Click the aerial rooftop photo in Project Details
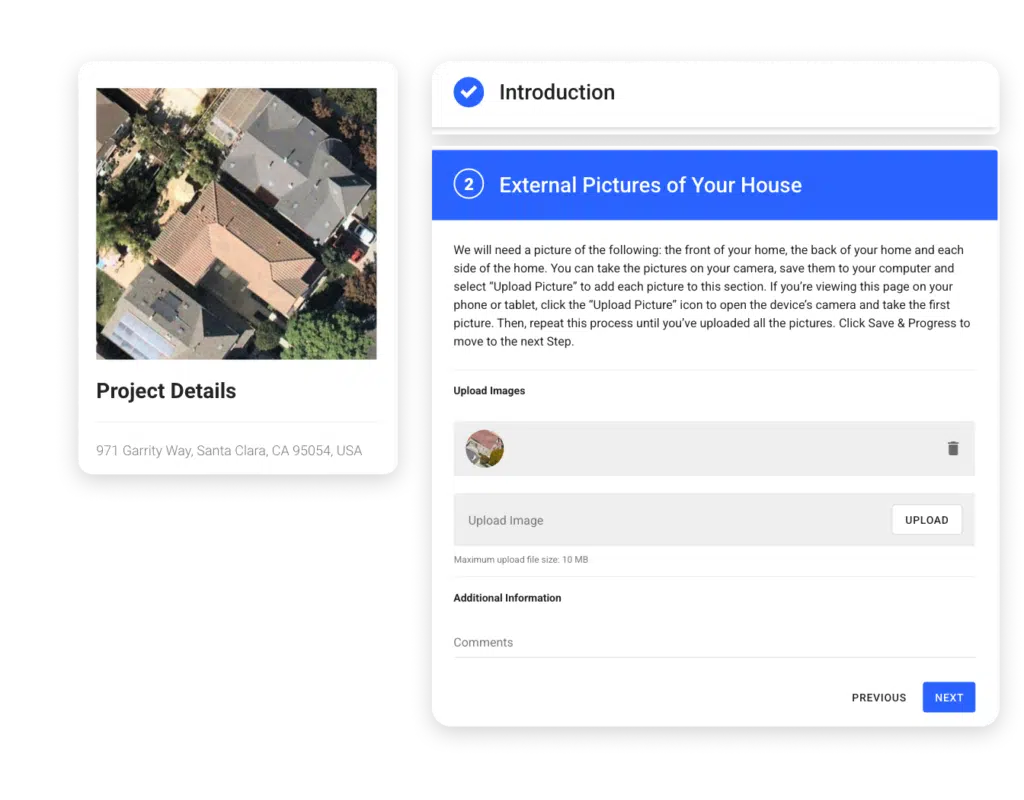Image resolution: width=1024 pixels, height=800 pixels. (236, 223)
